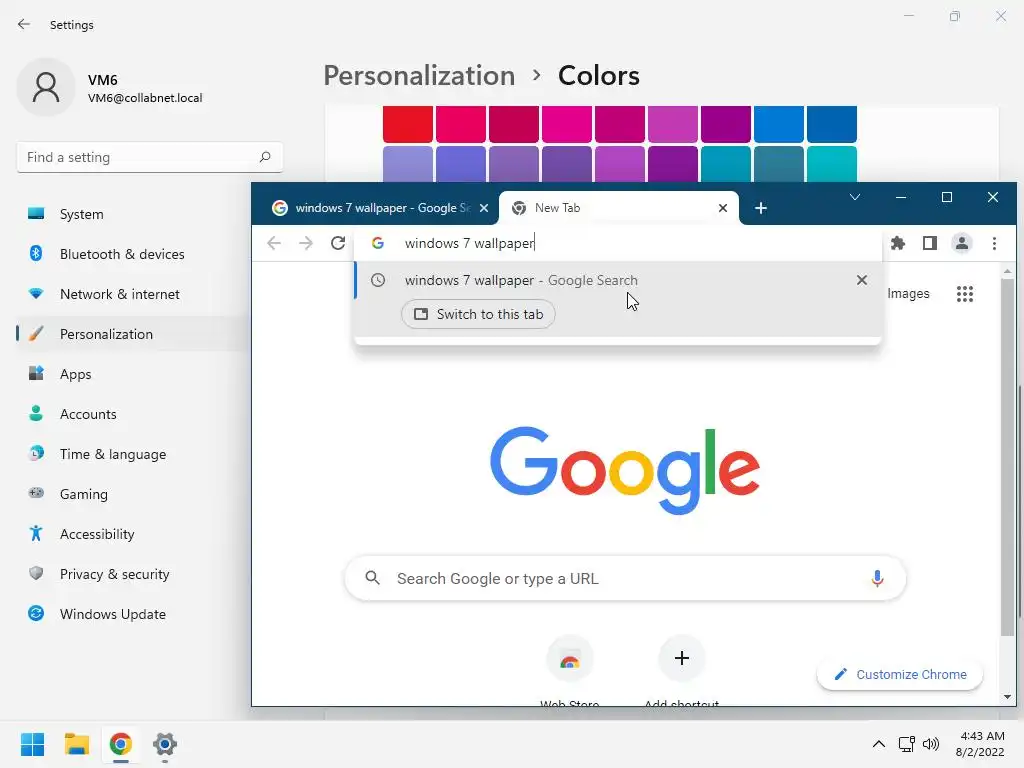The image size is (1024, 768).
Task: Open Chrome's three-dot menu
Action: [994, 244]
